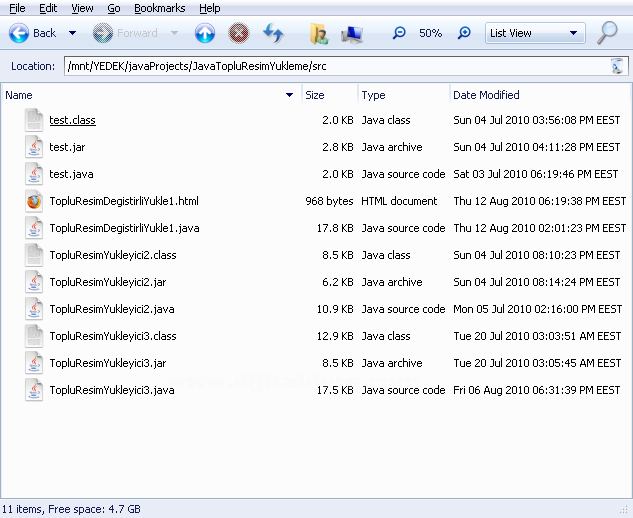This screenshot has width=633, height=518.
Task: Click the TopluResimYukleyici2.class icon
Action: point(34,255)
